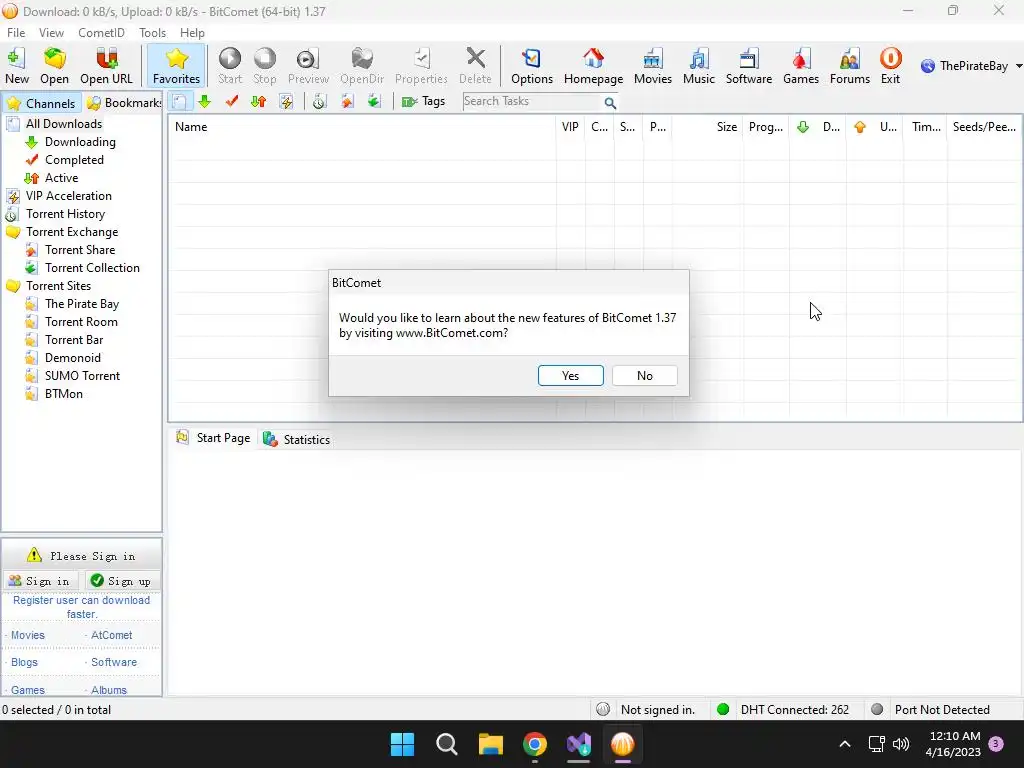This screenshot has height=768, width=1024.
Task: Click No in the BitComet dialog
Action: (645, 376)
